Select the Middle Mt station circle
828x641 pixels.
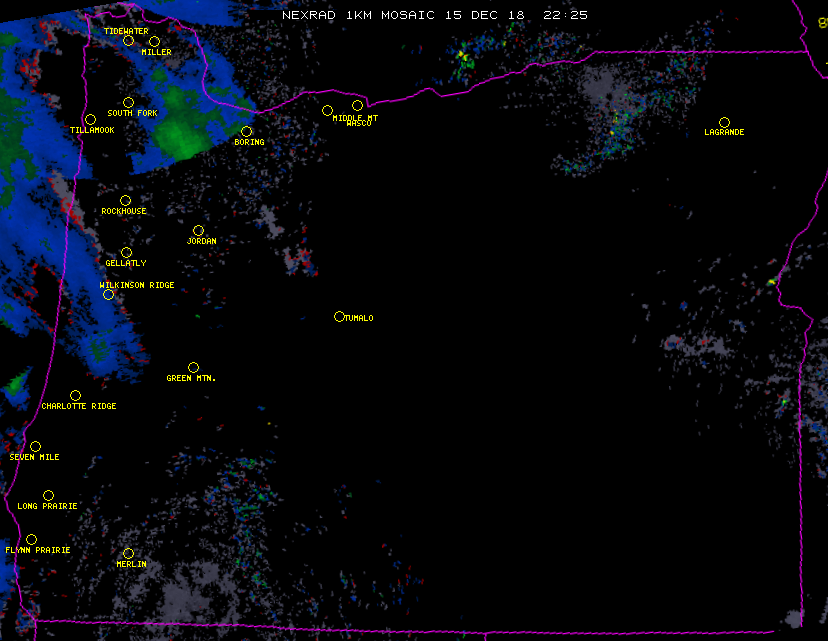tap(327, 110)
